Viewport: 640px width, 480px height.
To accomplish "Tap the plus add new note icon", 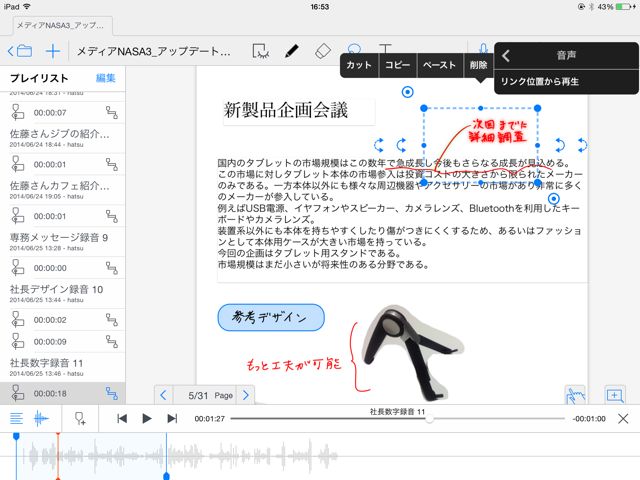I will 53,51.
